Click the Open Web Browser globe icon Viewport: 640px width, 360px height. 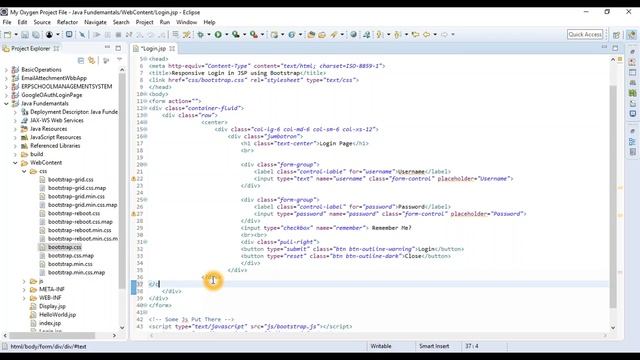(x=353, y=35)
